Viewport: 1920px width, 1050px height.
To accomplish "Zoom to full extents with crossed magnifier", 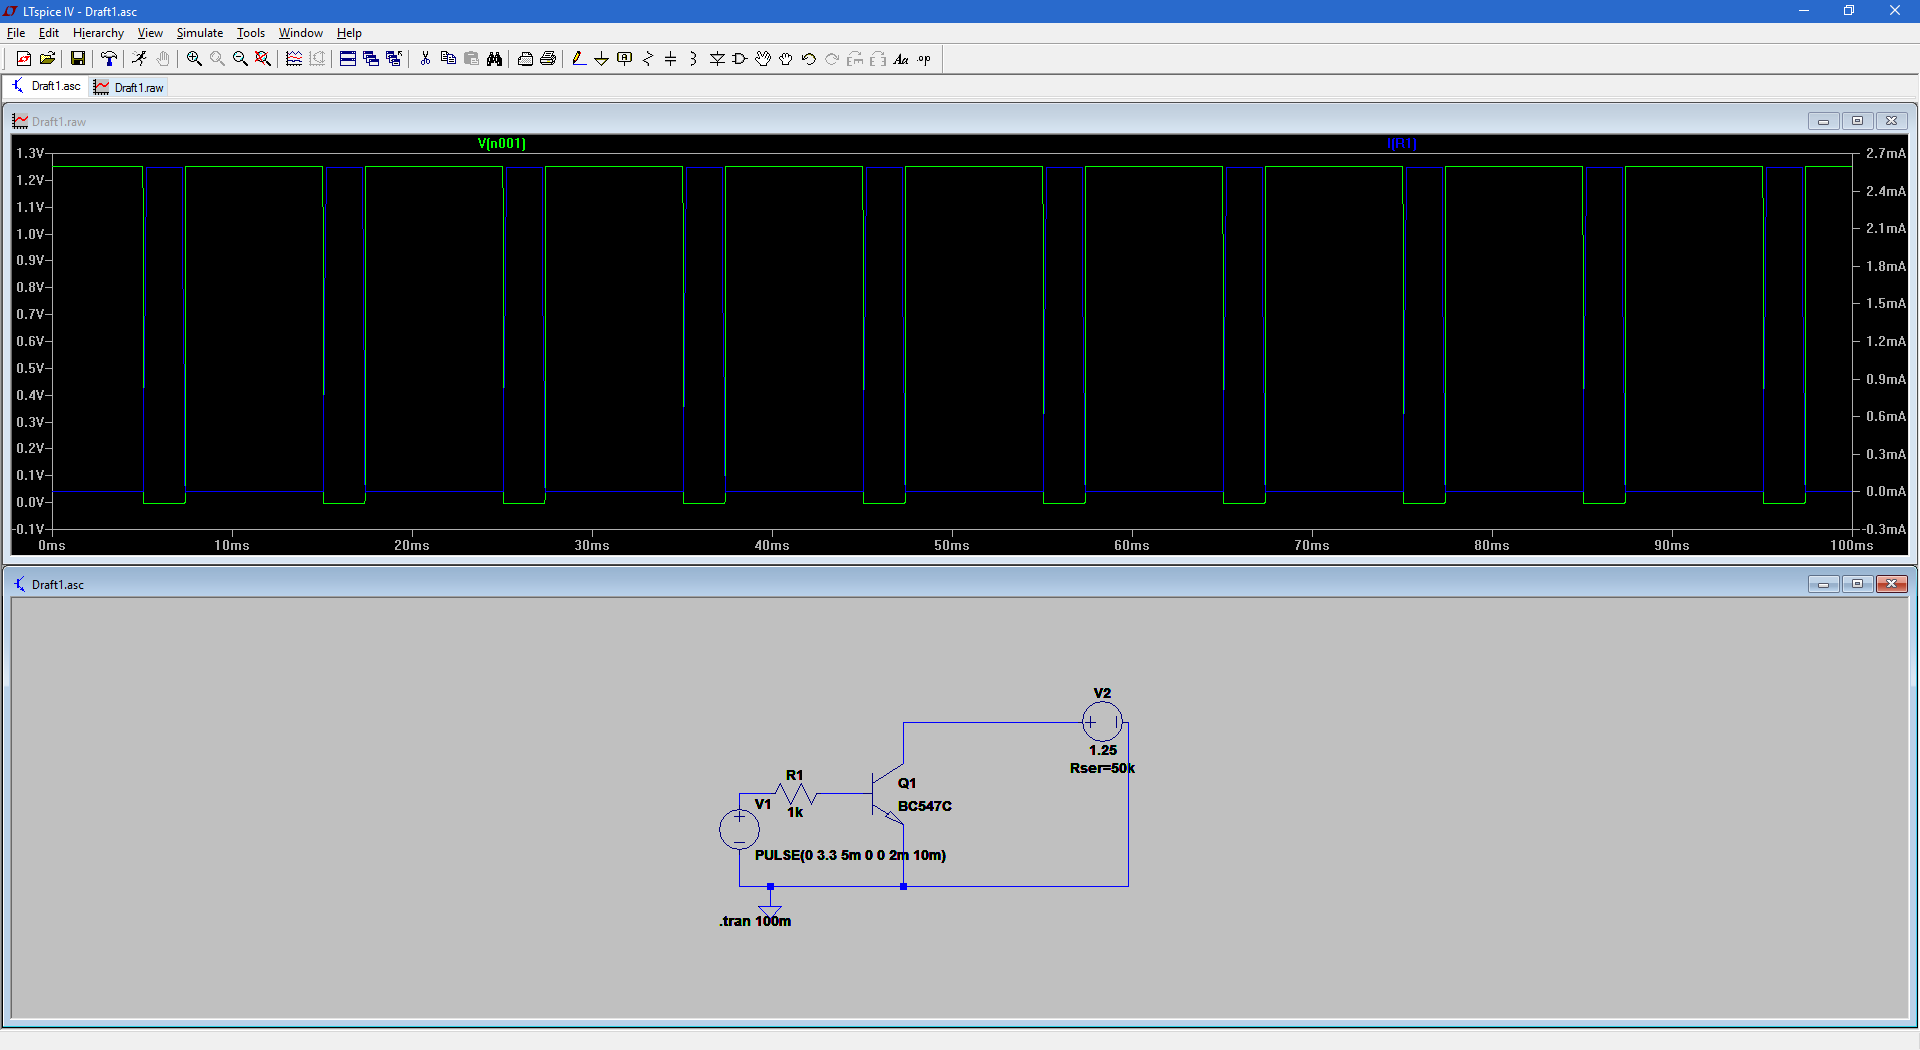I will click(263, 59).
